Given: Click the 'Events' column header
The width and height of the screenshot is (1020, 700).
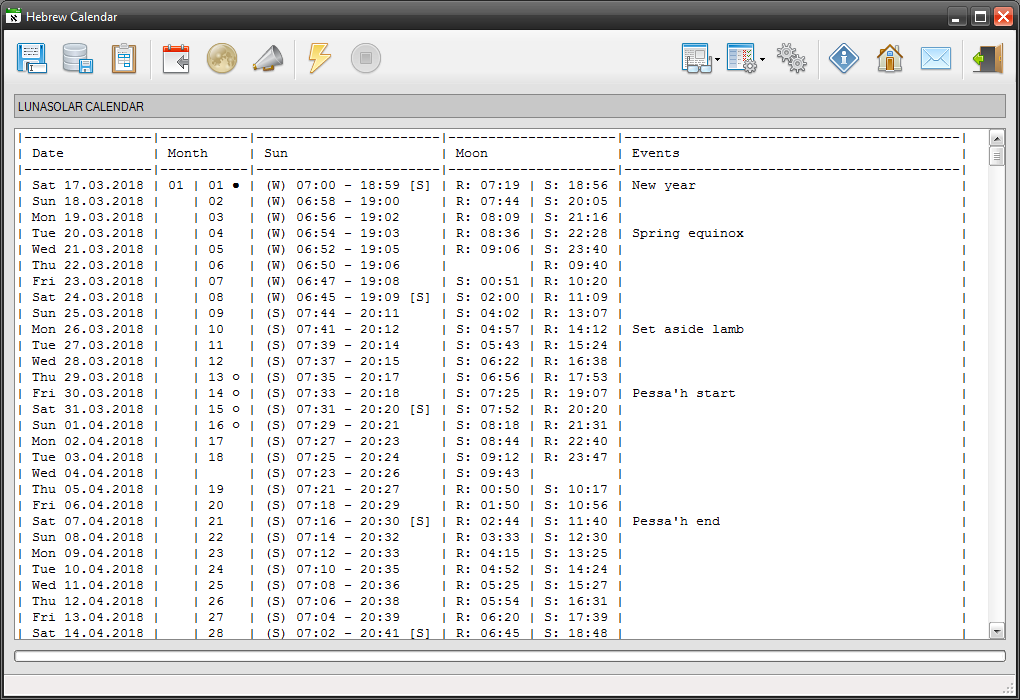Looking at the screenshot, I should (656, 154).
